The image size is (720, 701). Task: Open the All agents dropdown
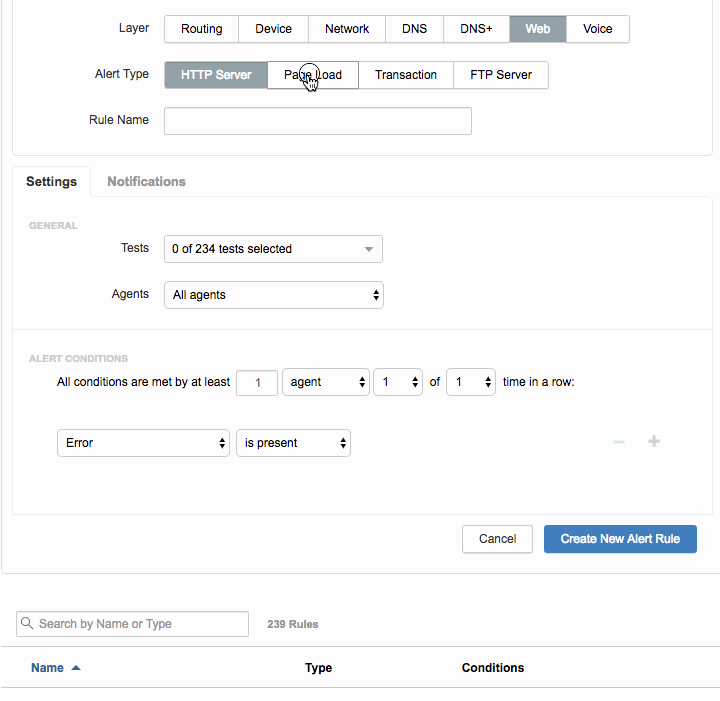tap(273, 295)
